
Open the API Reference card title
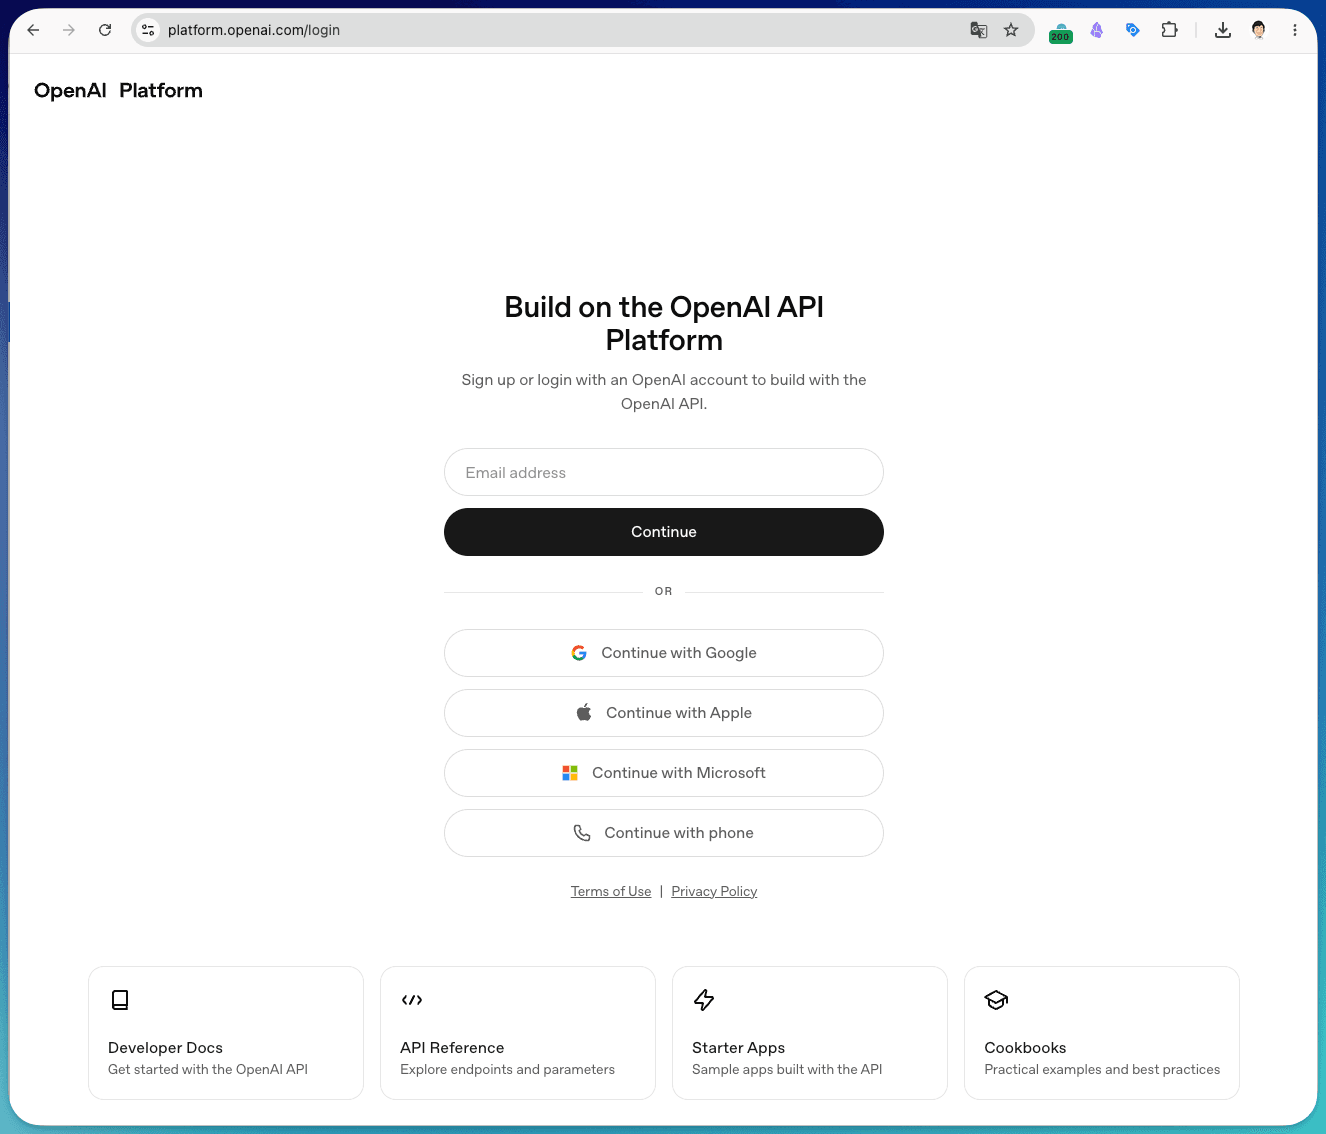[452, 1047]
